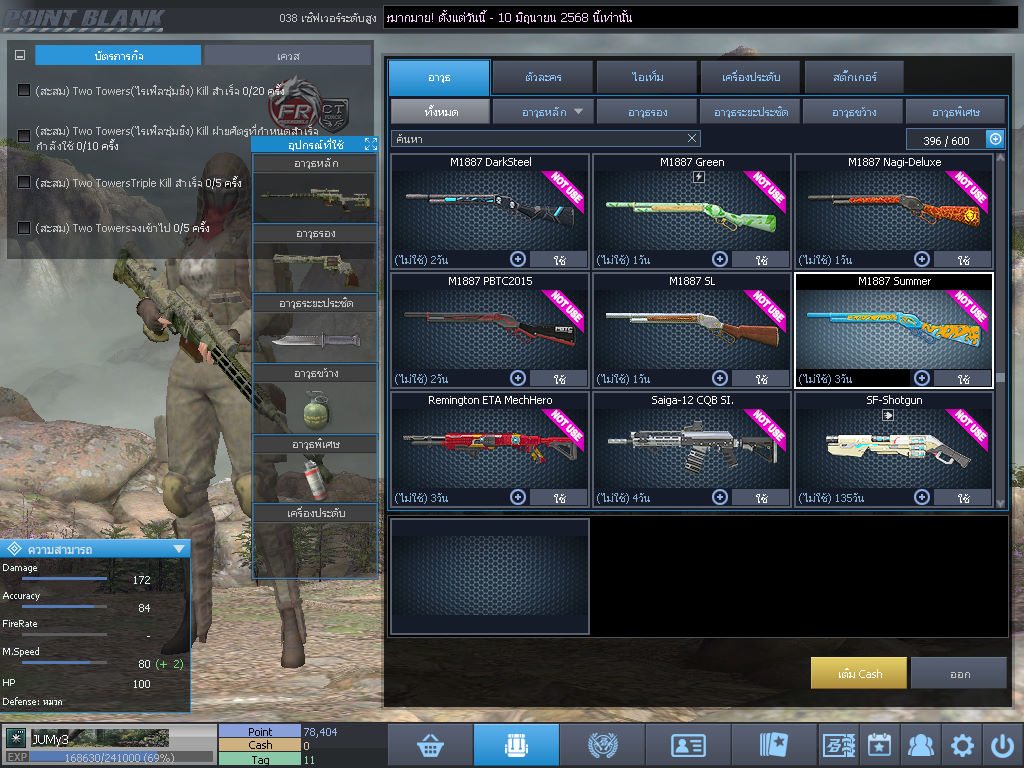Click the ออก exit button

(x=959, y=673)
